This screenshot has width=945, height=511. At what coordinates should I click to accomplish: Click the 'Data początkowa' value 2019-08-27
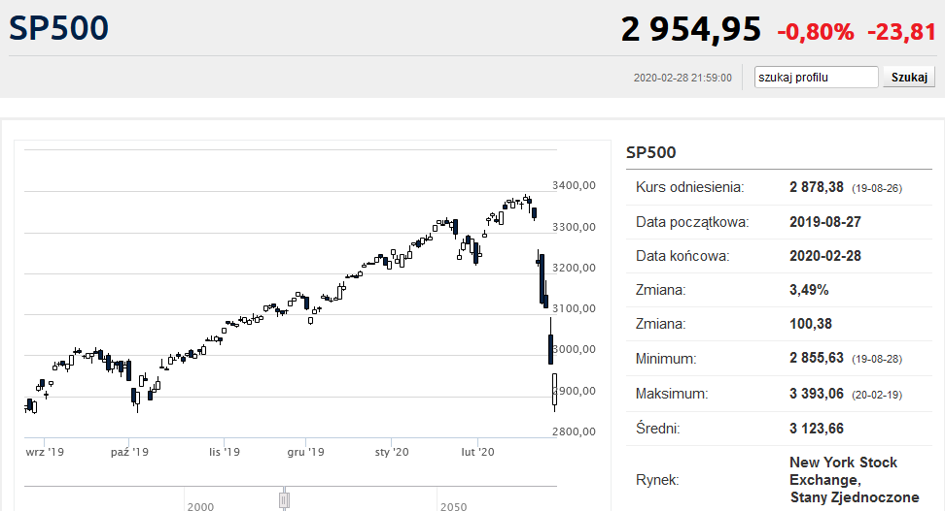click(x=825, y=222)
